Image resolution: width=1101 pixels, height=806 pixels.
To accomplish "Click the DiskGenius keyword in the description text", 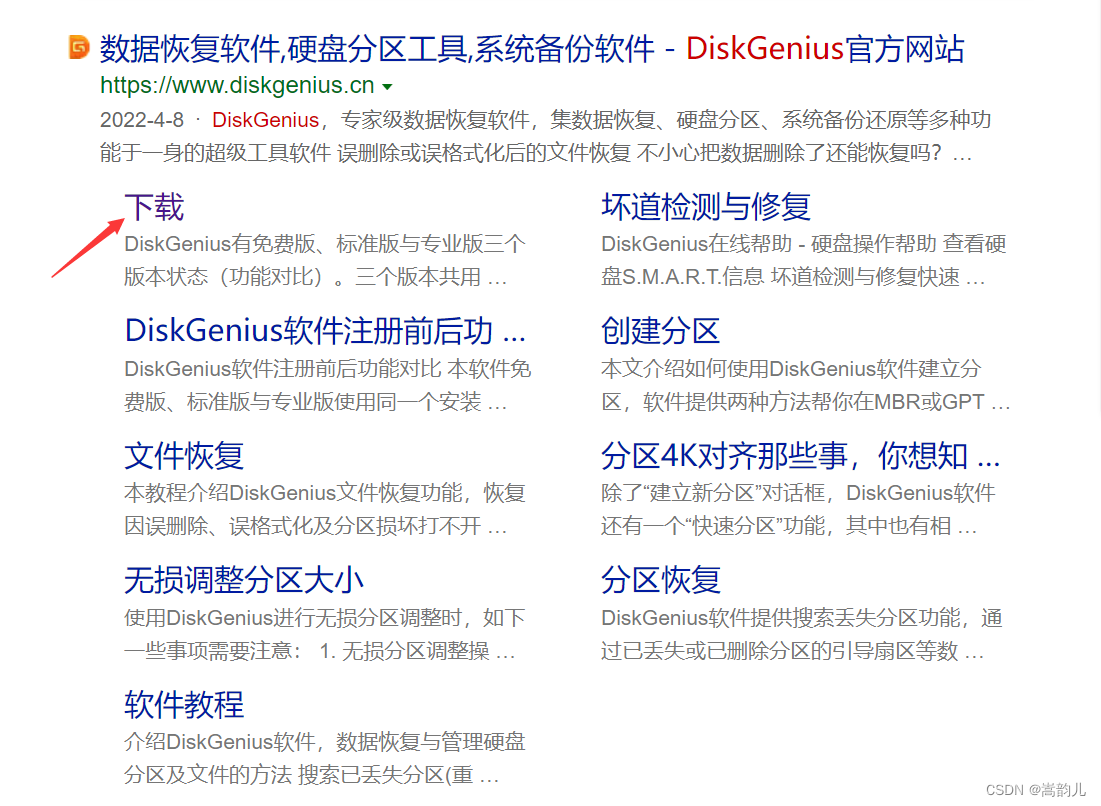I will pyautogui.click(x=264, y=118).
